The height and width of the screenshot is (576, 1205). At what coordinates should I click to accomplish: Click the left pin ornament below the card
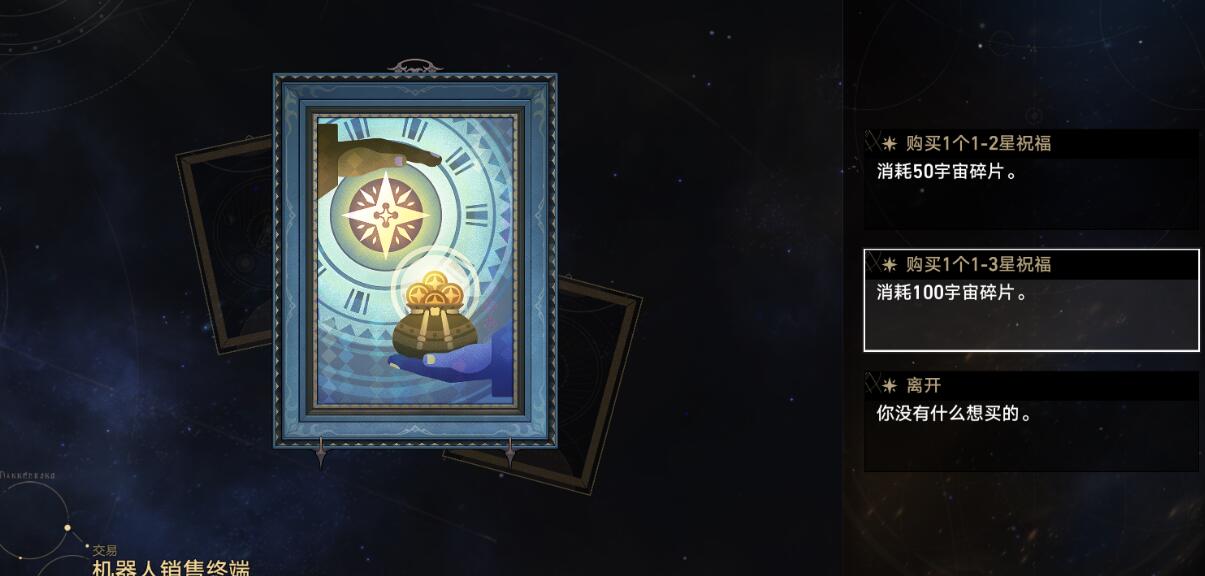tap(321, 454)
